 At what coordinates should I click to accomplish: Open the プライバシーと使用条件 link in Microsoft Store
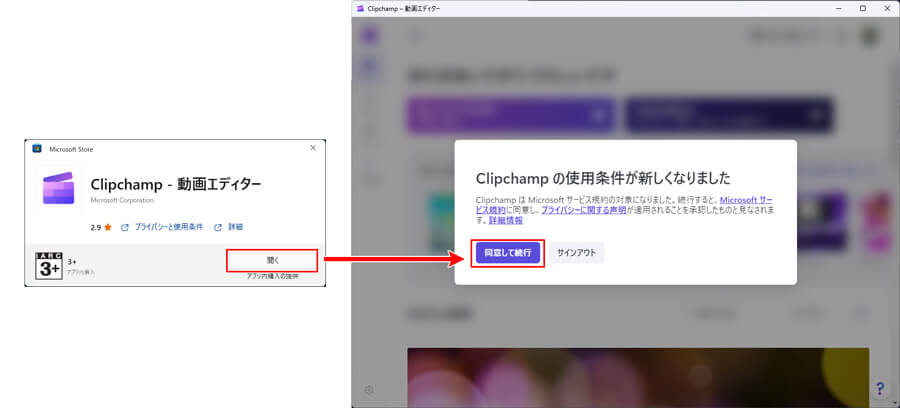point(169,227)
